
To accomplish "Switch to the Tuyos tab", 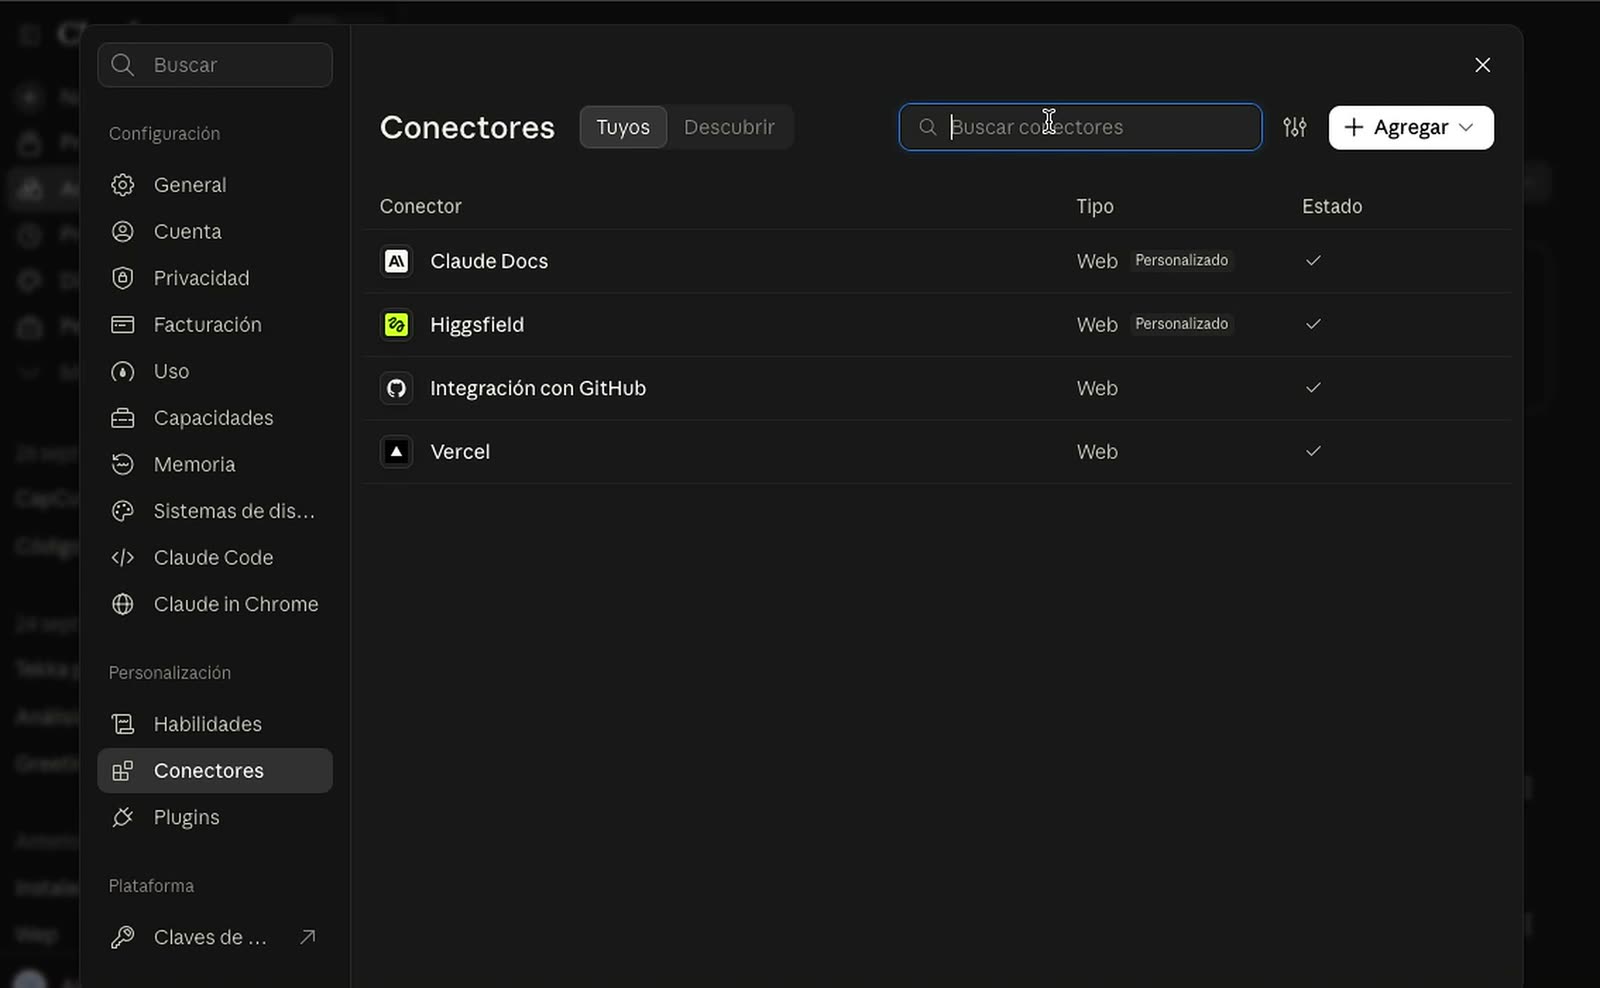I will pos(623,127).
